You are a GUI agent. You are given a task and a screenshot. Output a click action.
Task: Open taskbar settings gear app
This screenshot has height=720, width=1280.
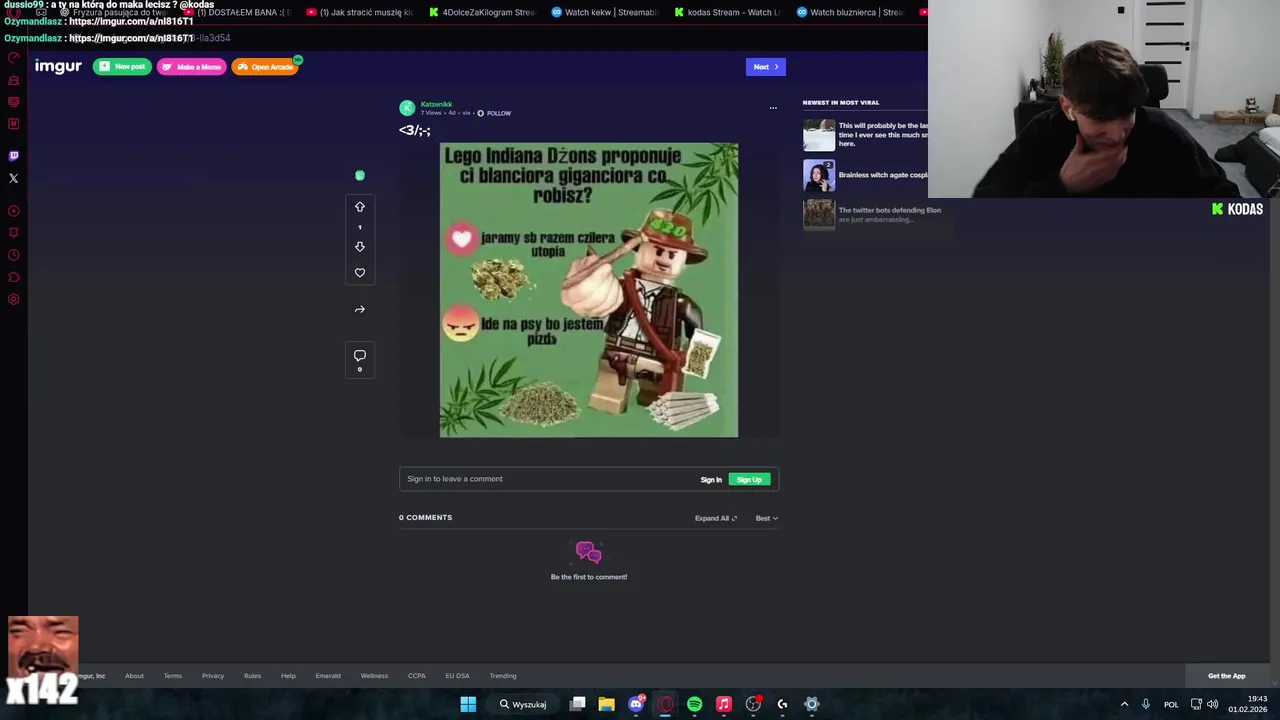pyautogui.click(x=812, y=704)
